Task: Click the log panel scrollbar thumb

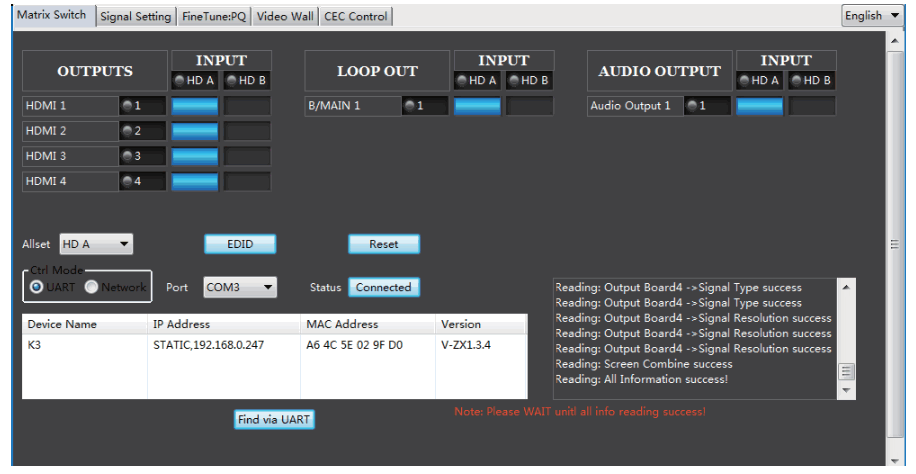Action: (x=846, y=371)
